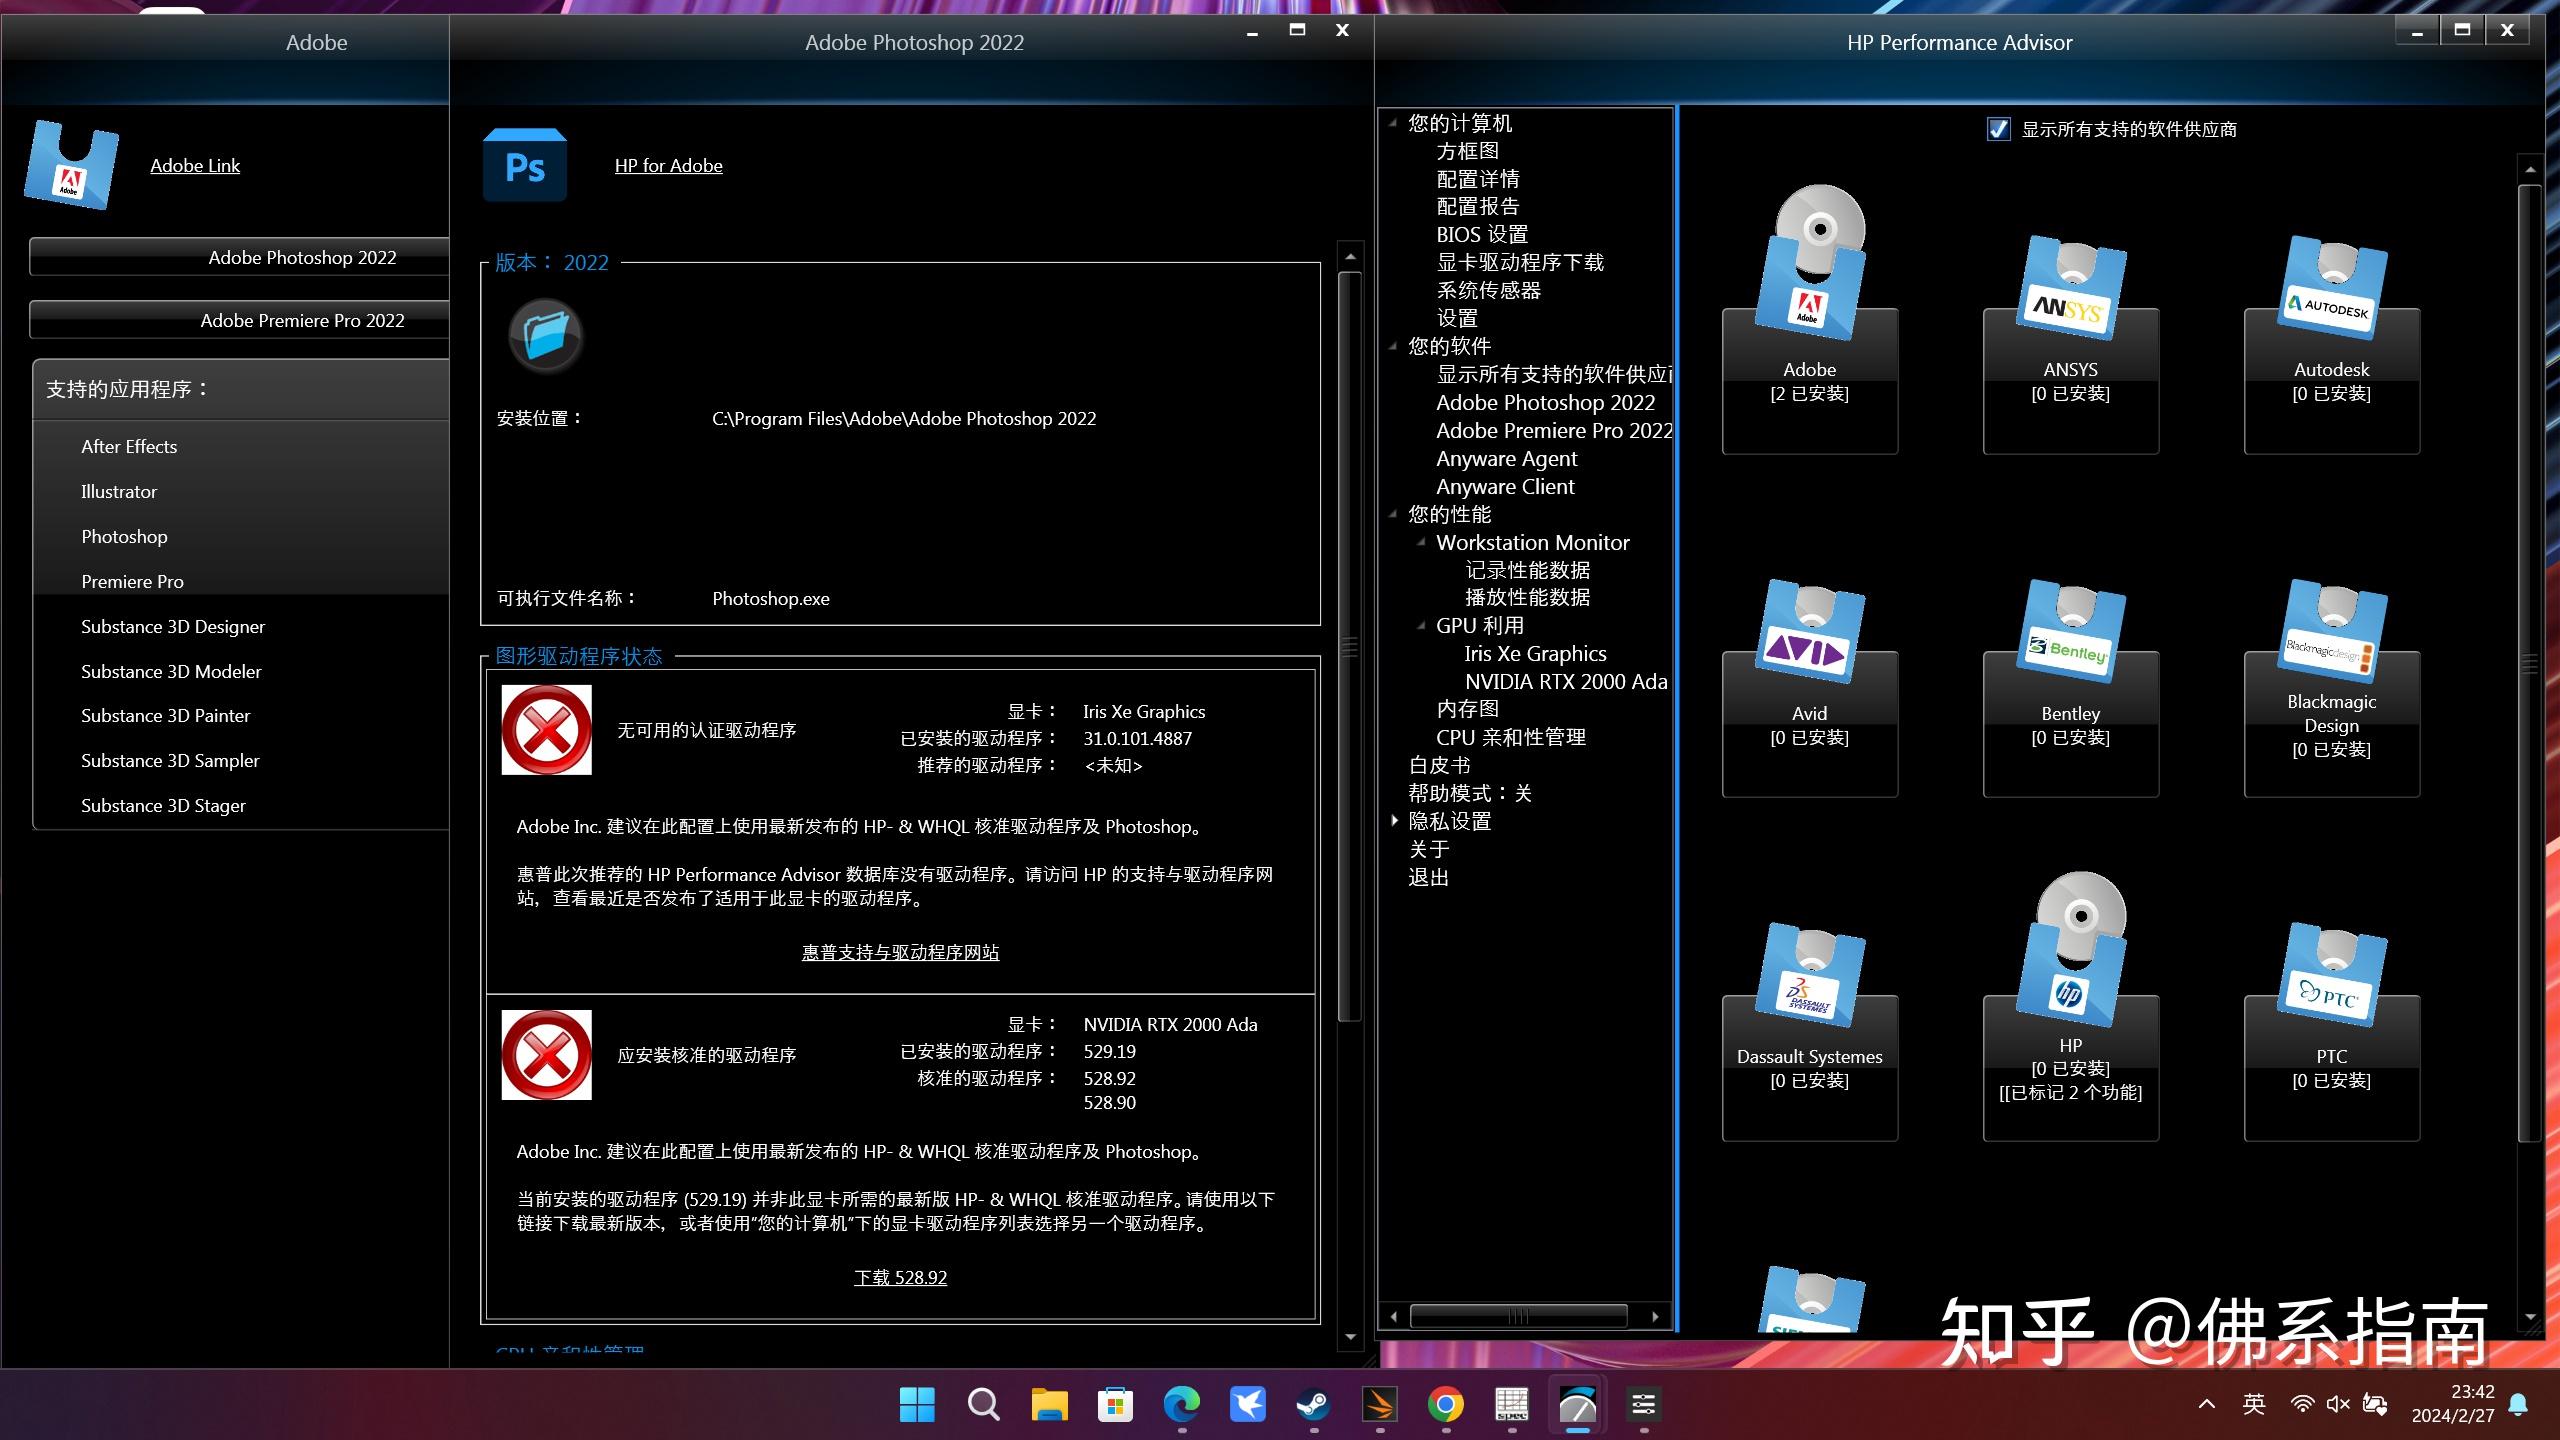Toggle 帮助模式：关 help mode

click(x=1469, y=793)
